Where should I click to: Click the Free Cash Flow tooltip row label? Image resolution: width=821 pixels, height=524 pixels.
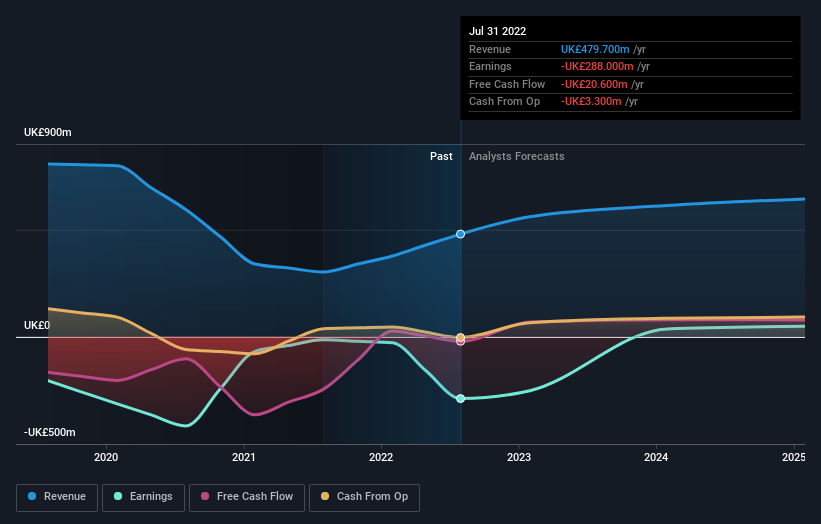click(507, 84)
